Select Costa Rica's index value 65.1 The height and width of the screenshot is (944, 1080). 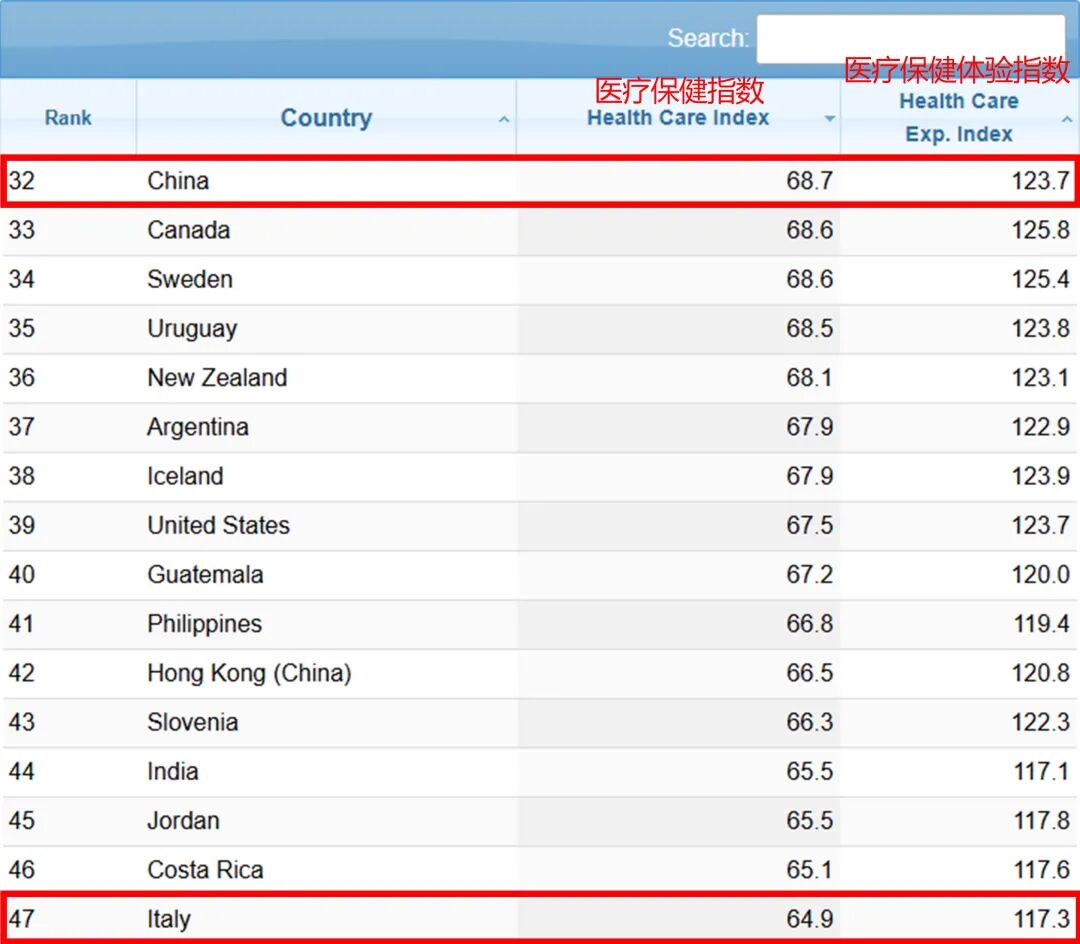[809, 869]
